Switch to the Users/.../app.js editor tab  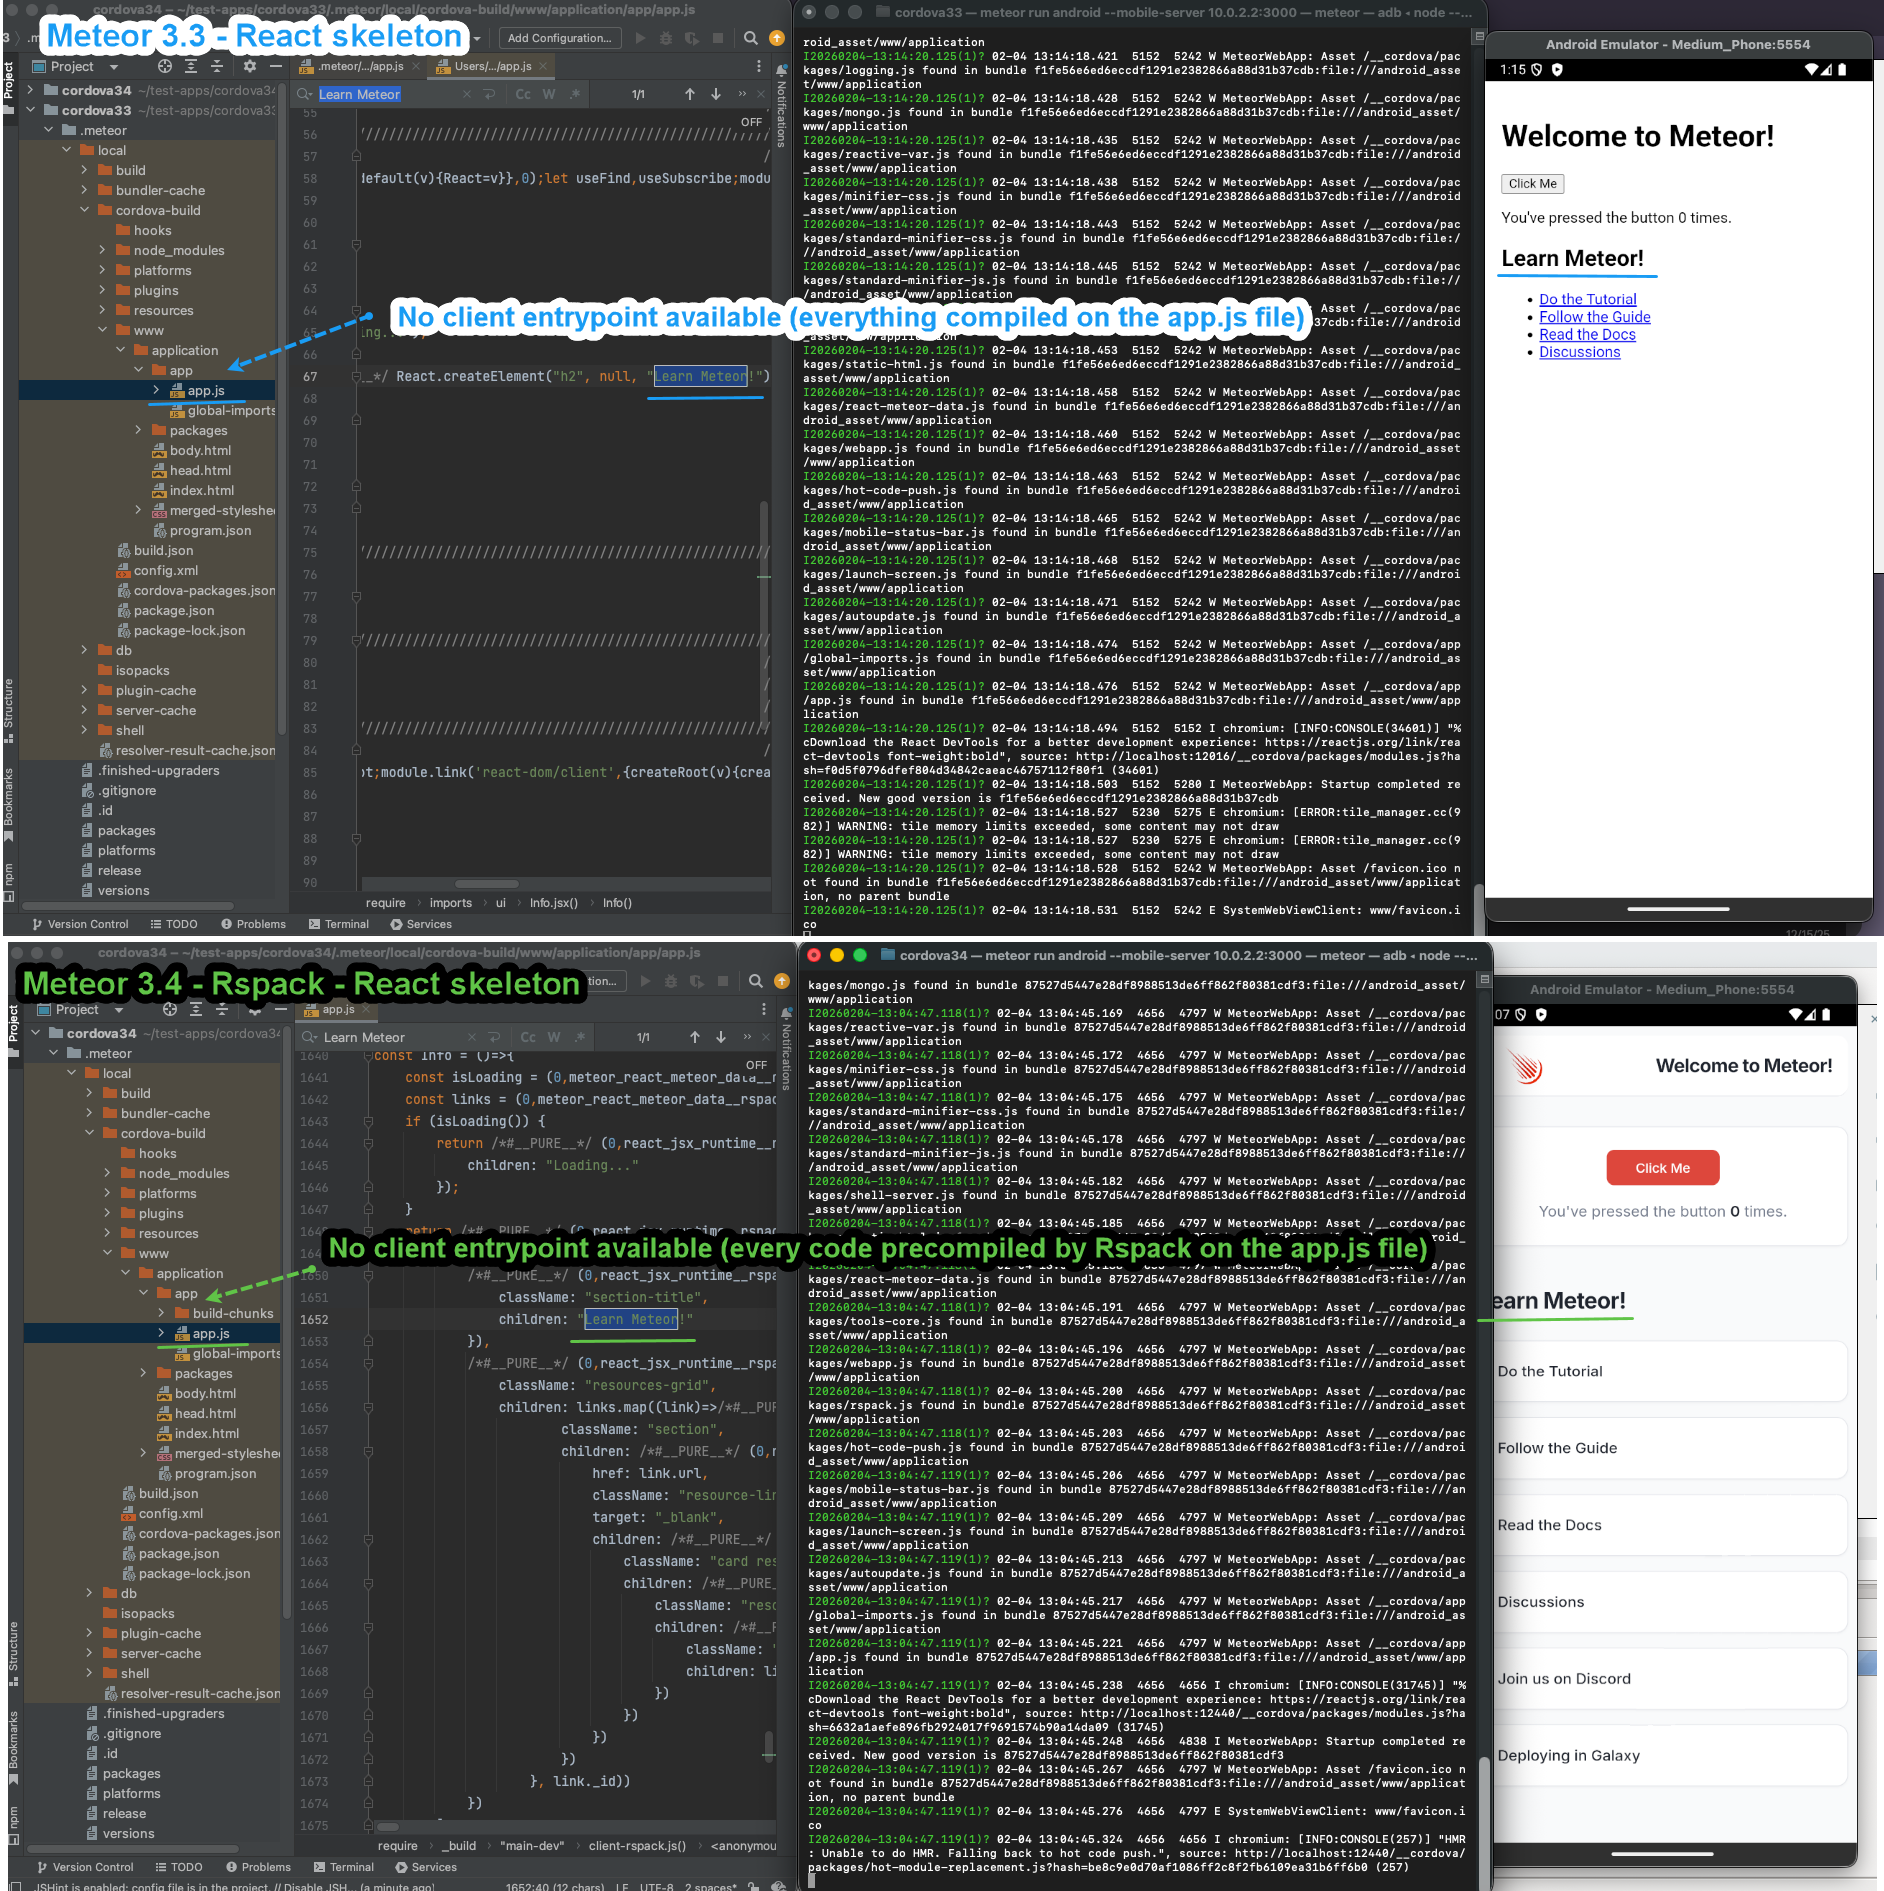click(492, 66)
